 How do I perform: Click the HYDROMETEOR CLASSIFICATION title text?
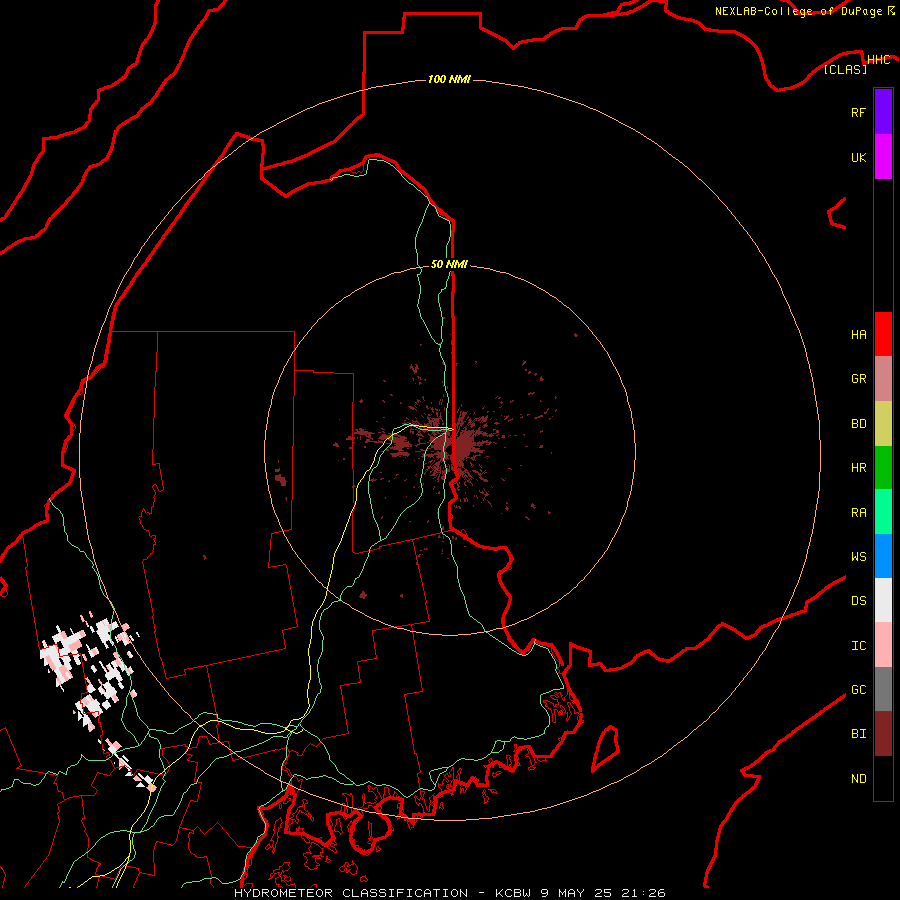click(351, 893)
